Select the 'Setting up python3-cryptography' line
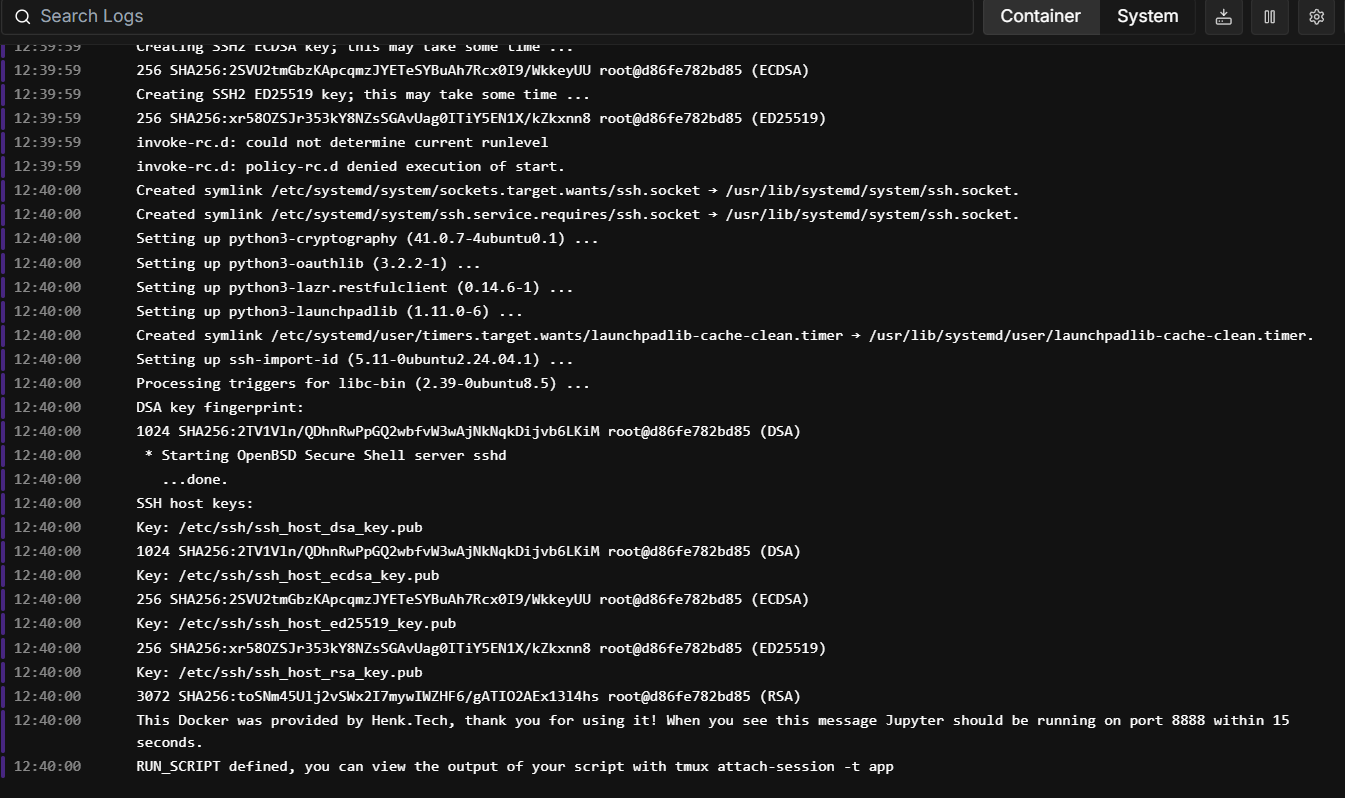1345x798 pixels. tap(367, 238)
